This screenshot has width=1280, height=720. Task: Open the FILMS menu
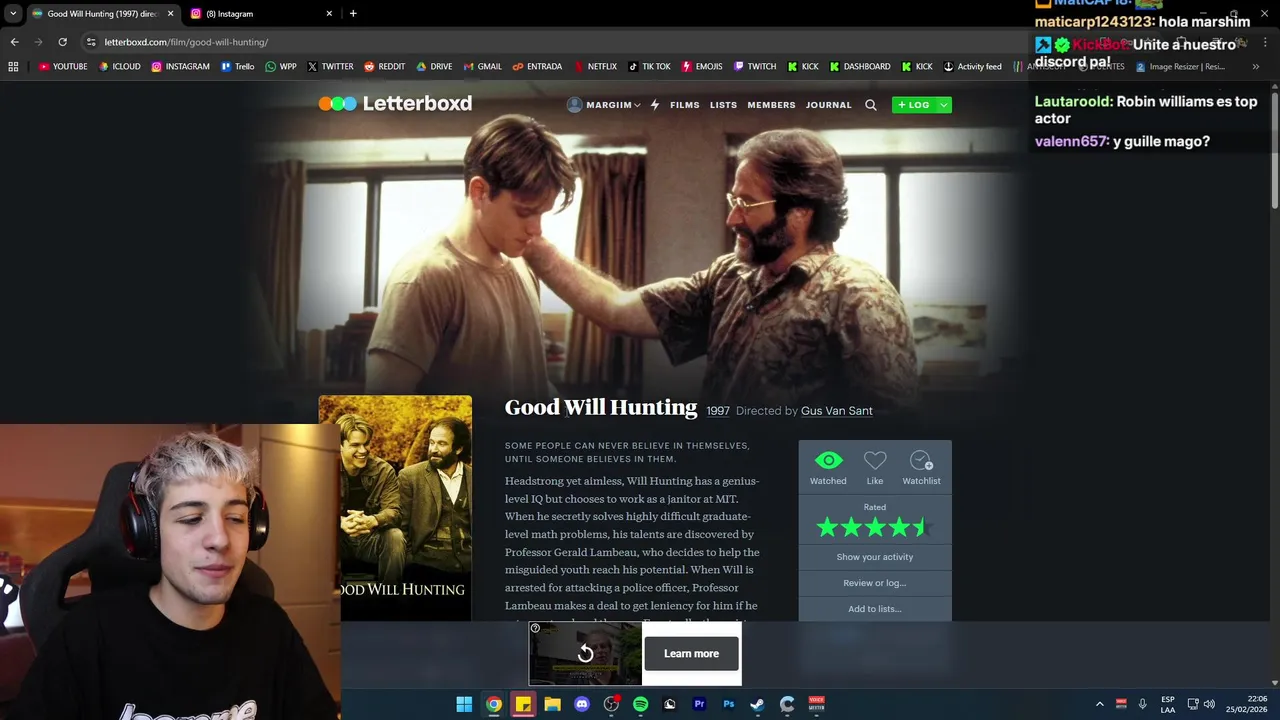point(684,105)
